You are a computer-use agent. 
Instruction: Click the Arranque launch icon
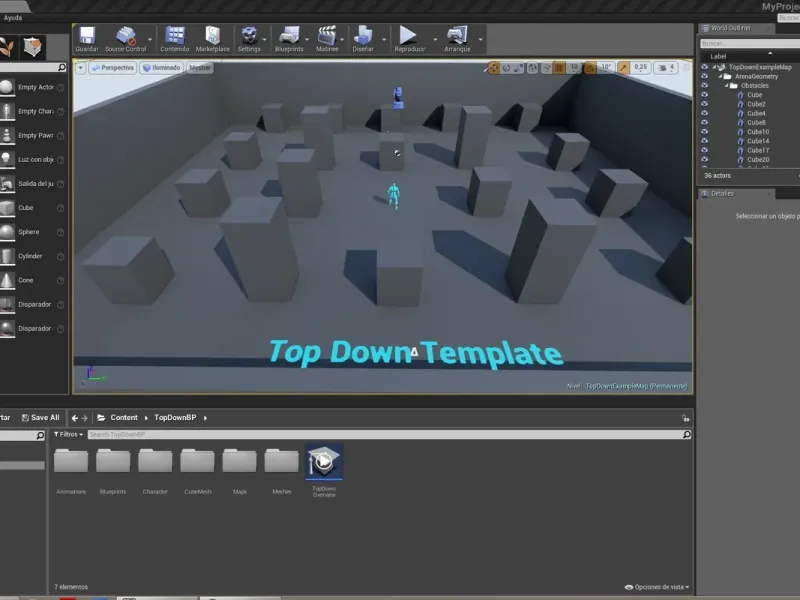(457, 39)
